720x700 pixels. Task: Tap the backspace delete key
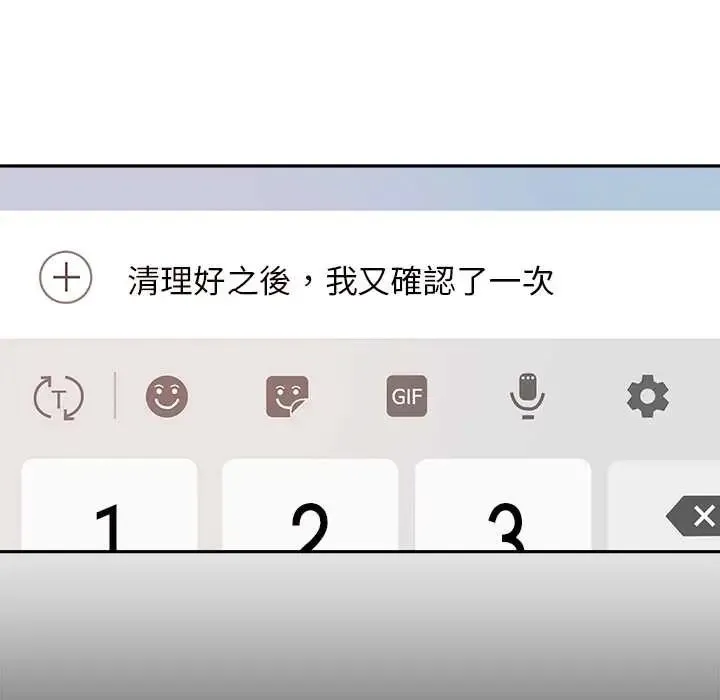click(x=693, y=515)
